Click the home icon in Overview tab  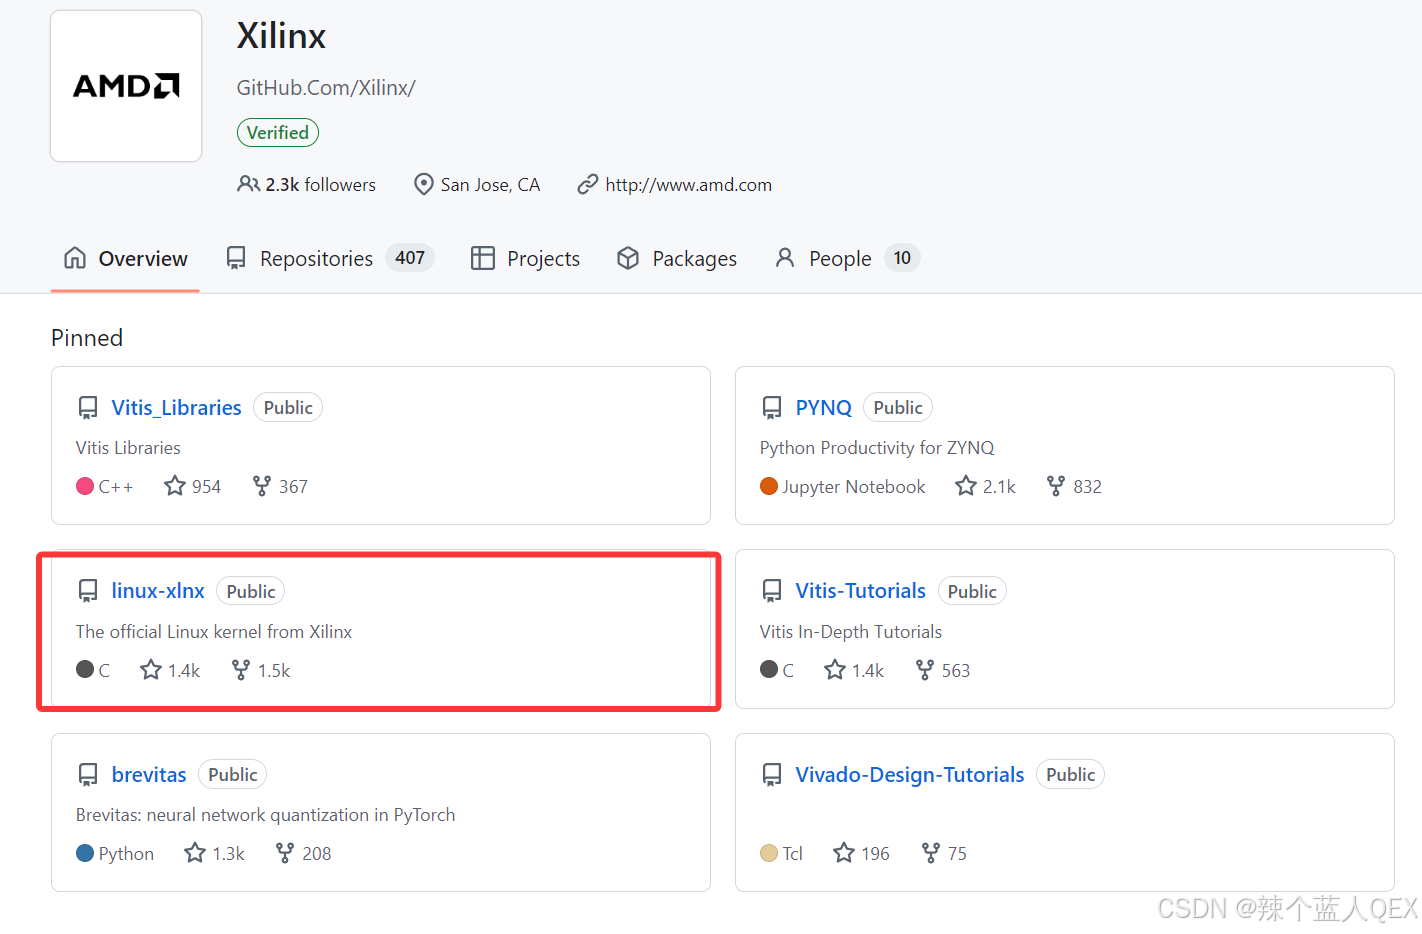75,258
